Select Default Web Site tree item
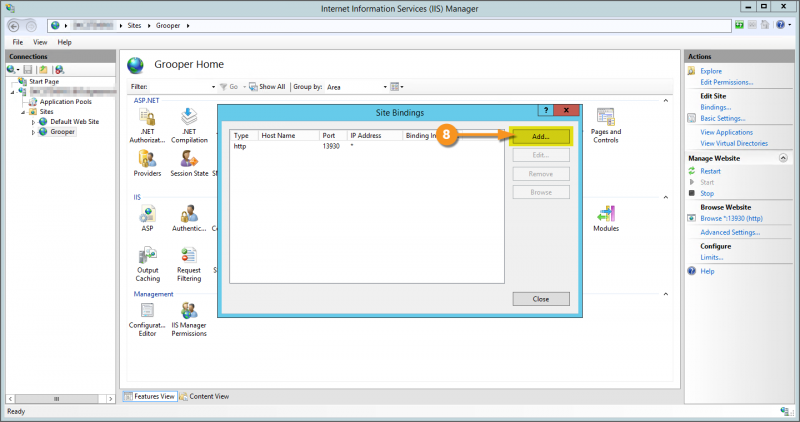The image size is (800, 422). [74, 122]
